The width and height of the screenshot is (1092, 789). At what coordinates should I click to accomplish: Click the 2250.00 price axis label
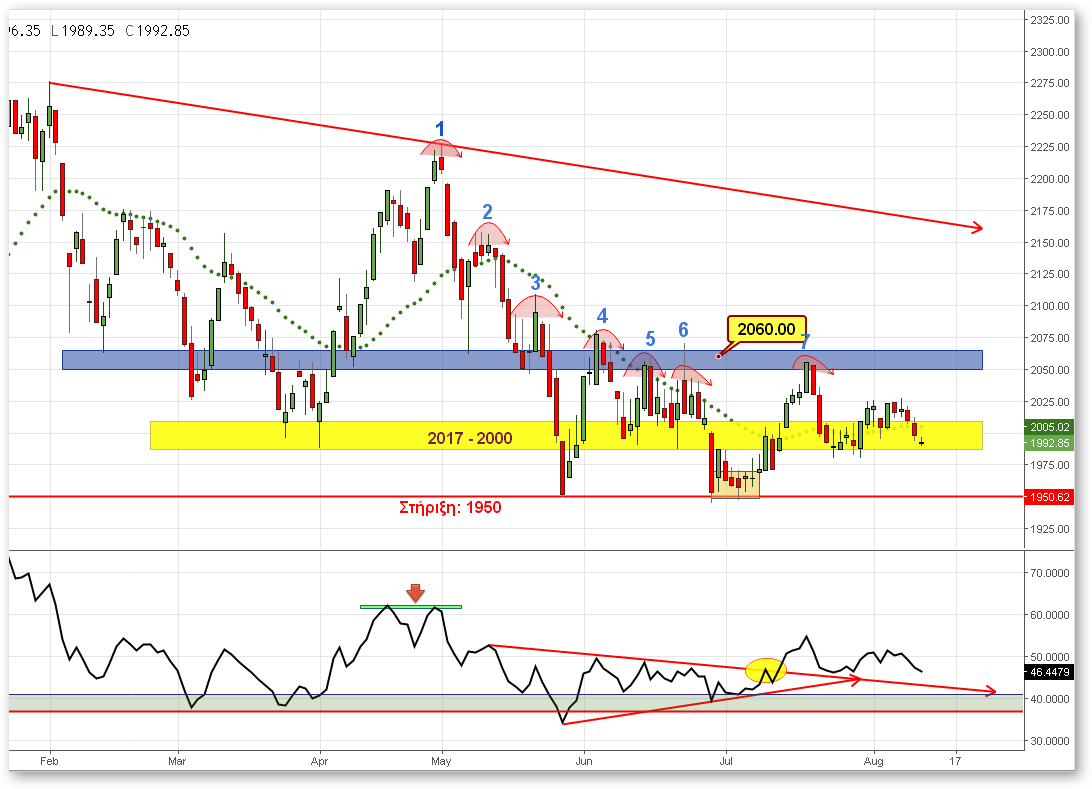coord(1050,115)
